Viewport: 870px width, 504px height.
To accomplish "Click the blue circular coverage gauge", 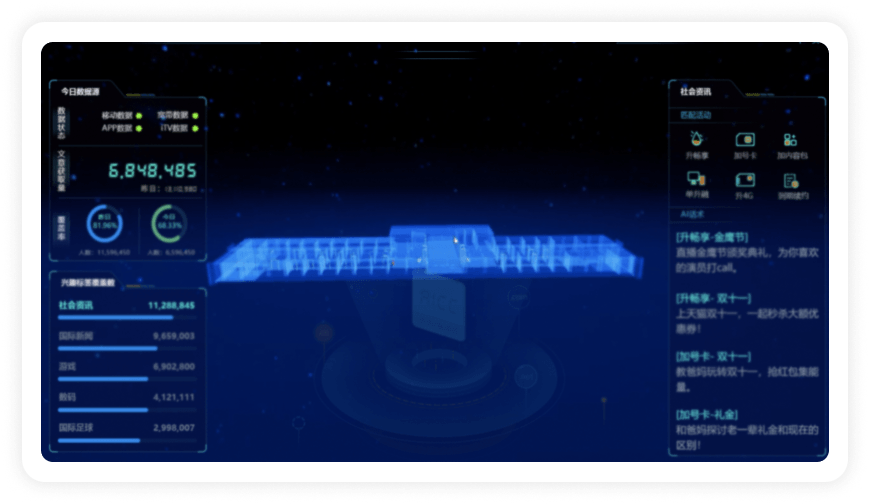I will click(x=104, y=224).
